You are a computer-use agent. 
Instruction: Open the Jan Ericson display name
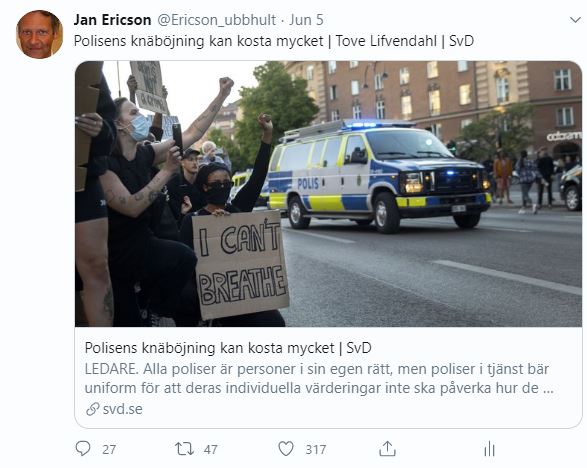click(x=112, y=20)
